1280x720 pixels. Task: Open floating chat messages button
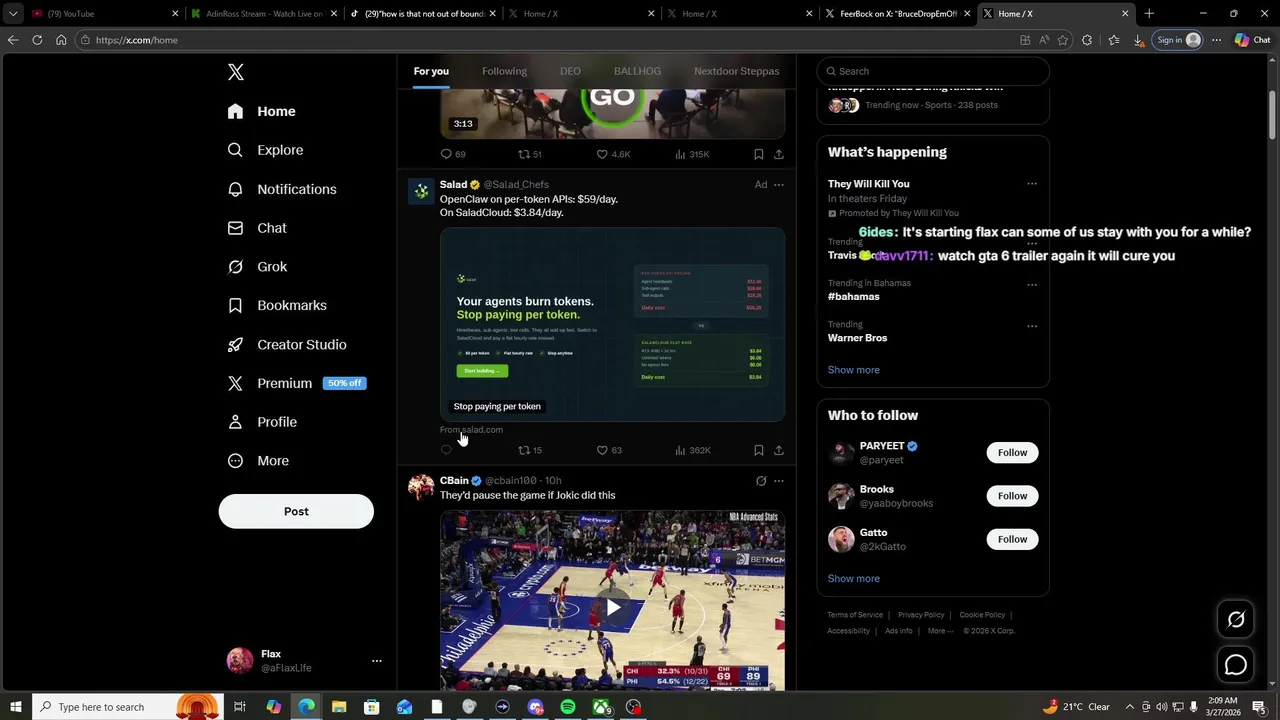coord(1236,665)
